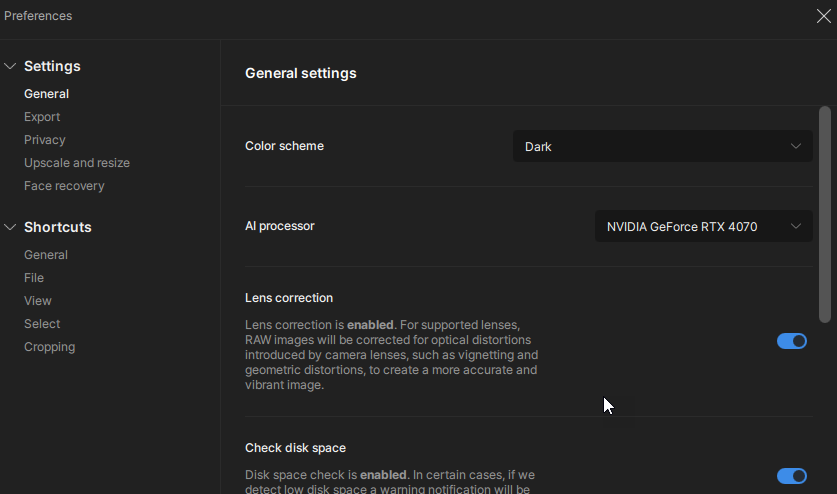The width and height of the screenshot is (837, 494).
Task: Open General under Settings
Action: pyautogui.click(x=46, y=94)
